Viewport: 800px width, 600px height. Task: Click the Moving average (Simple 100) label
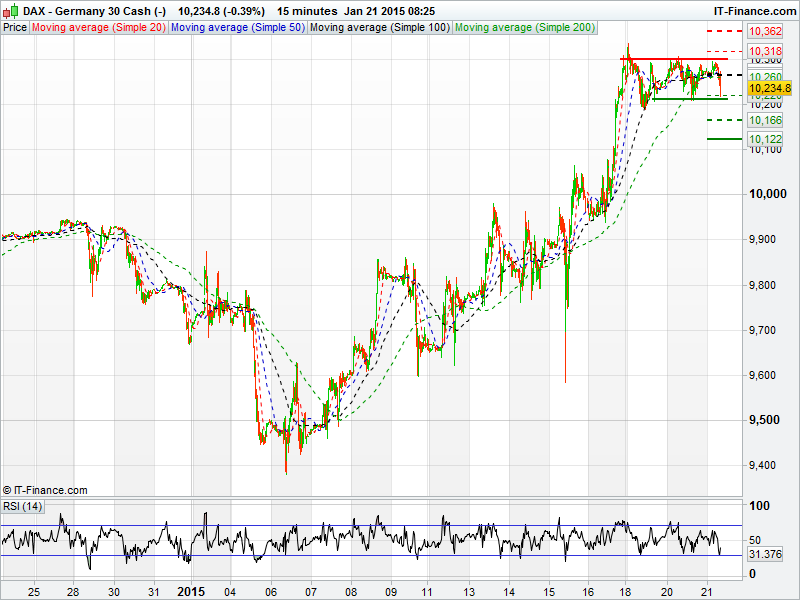[379, 28]
